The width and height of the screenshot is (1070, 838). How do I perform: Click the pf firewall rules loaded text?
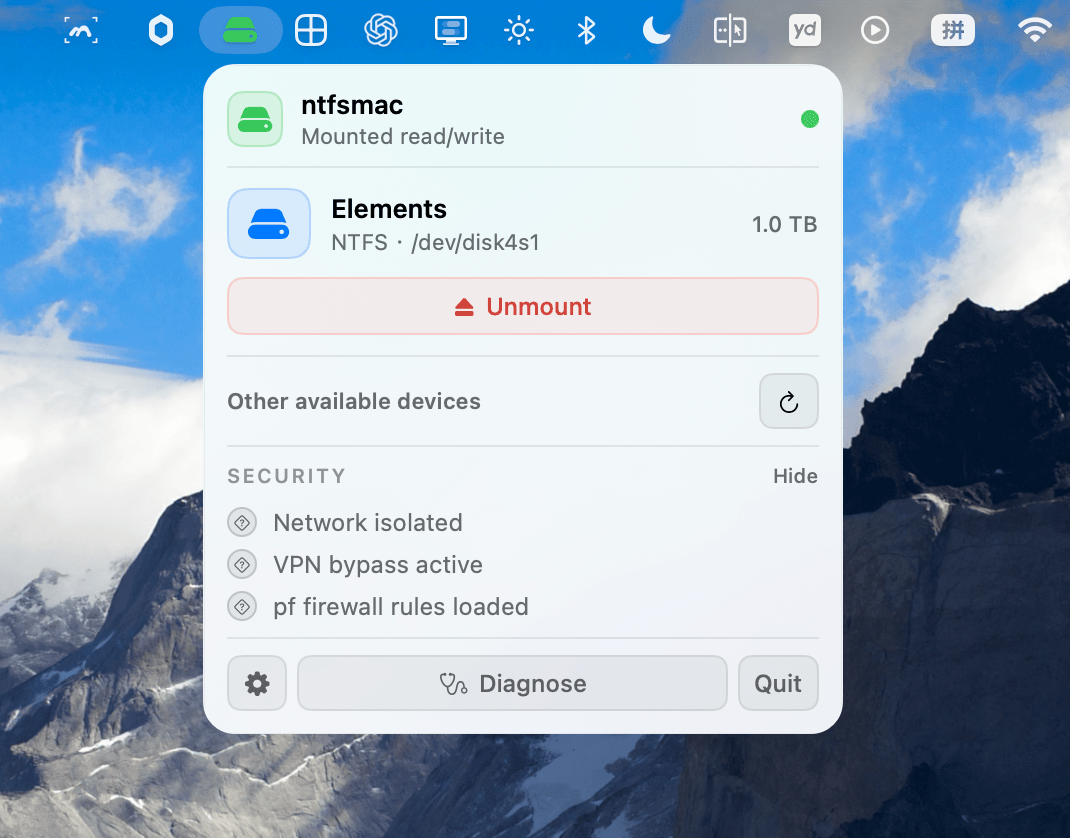[x=401, y=606]
